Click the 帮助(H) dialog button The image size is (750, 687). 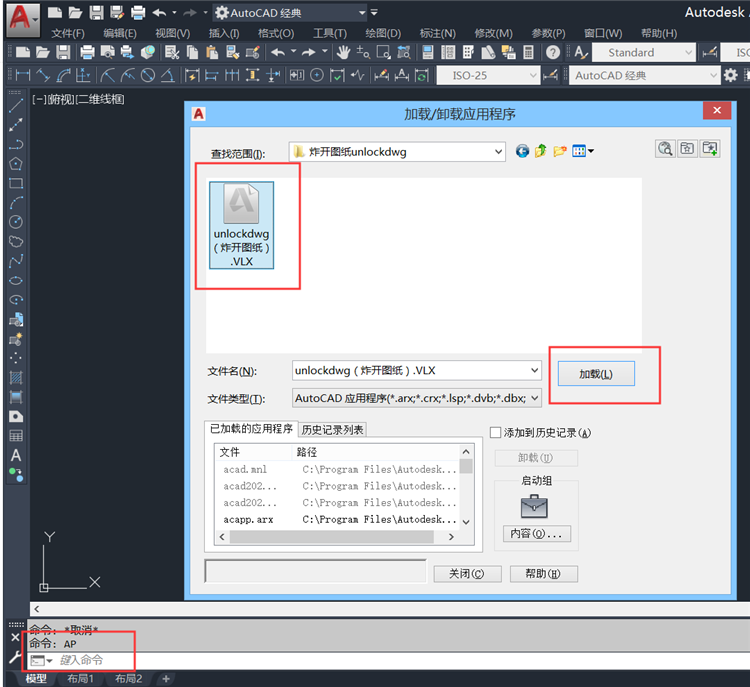543,574
